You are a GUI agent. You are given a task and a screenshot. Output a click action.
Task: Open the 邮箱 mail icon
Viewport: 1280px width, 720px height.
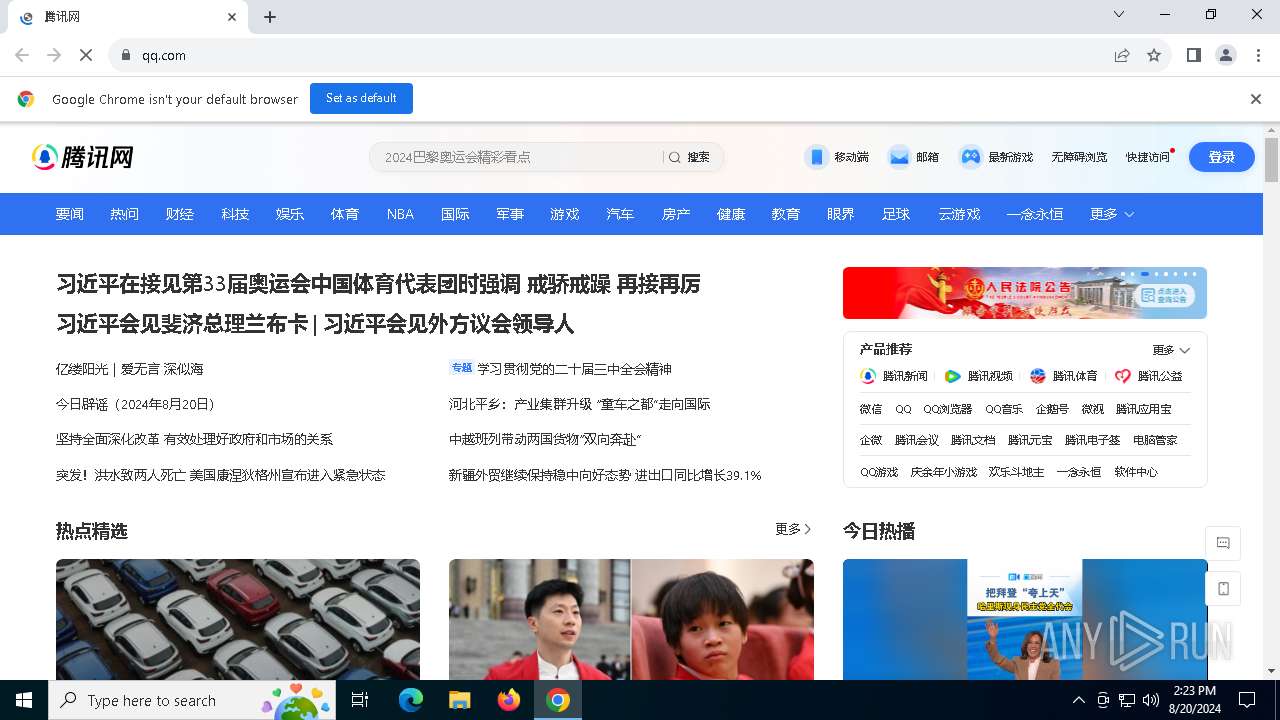point(899,157)
